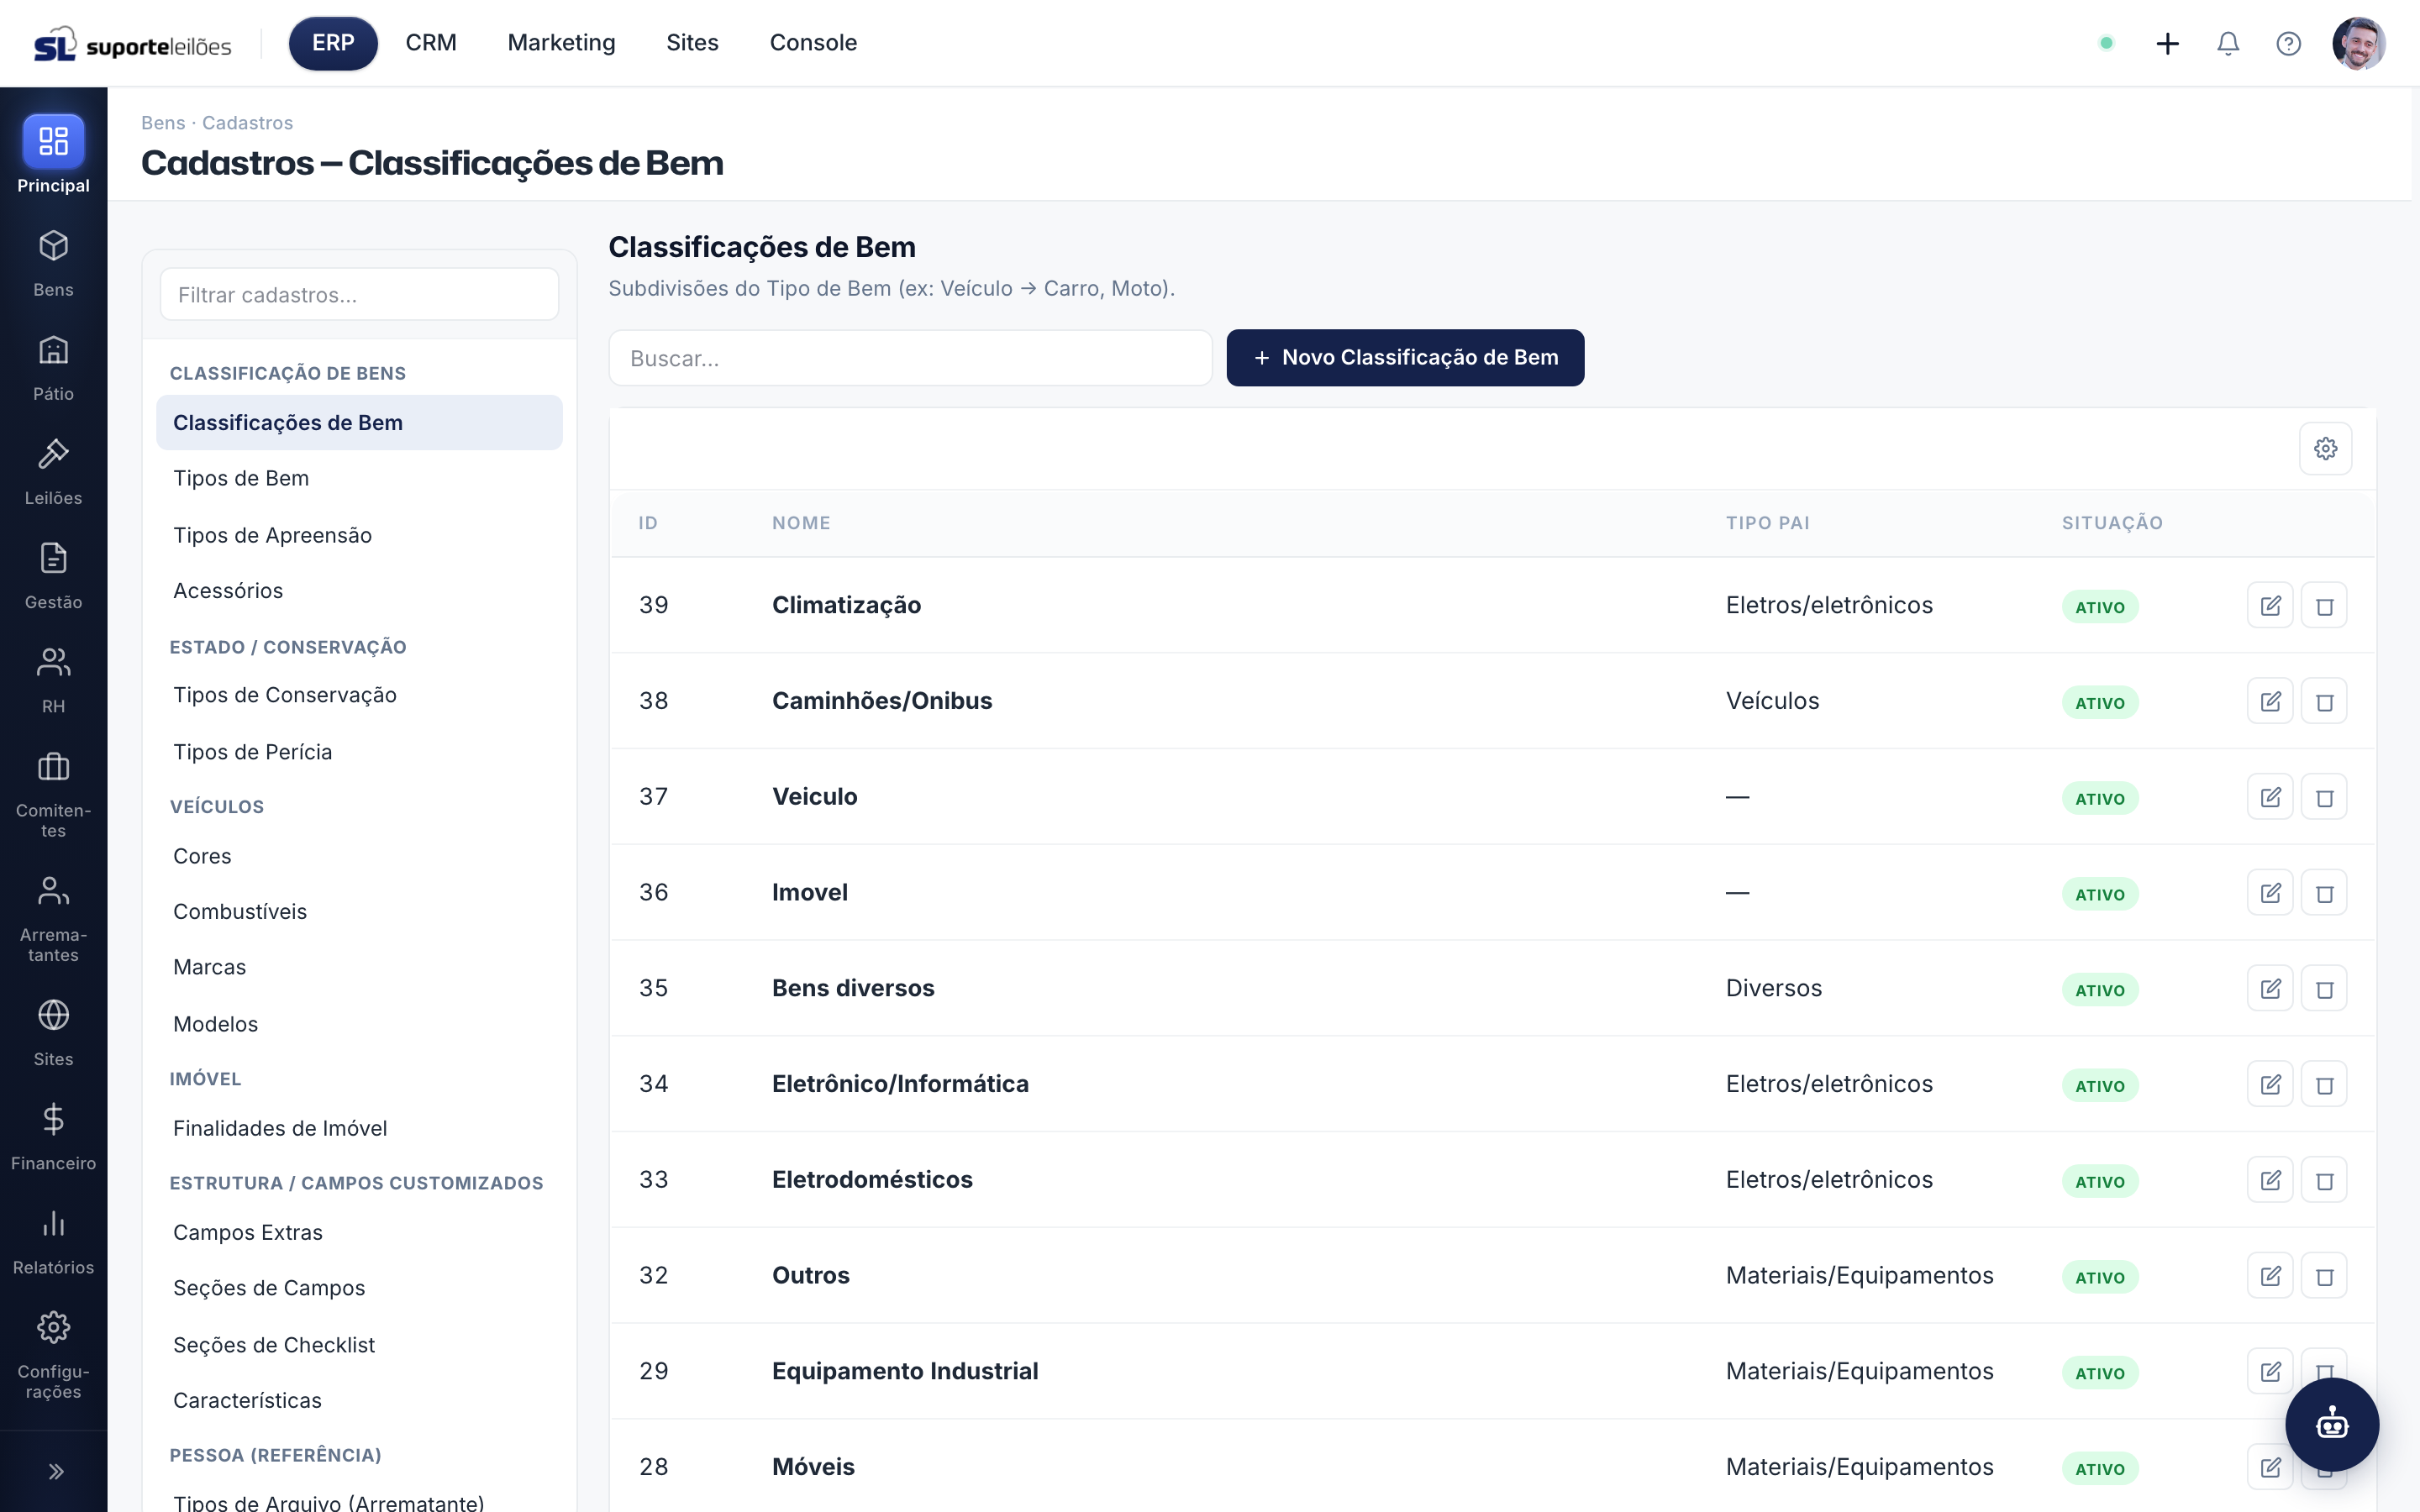Click the plus icon in the top bar
The width and height of the screenshot is (2420, 1512).
(2167, 43)
